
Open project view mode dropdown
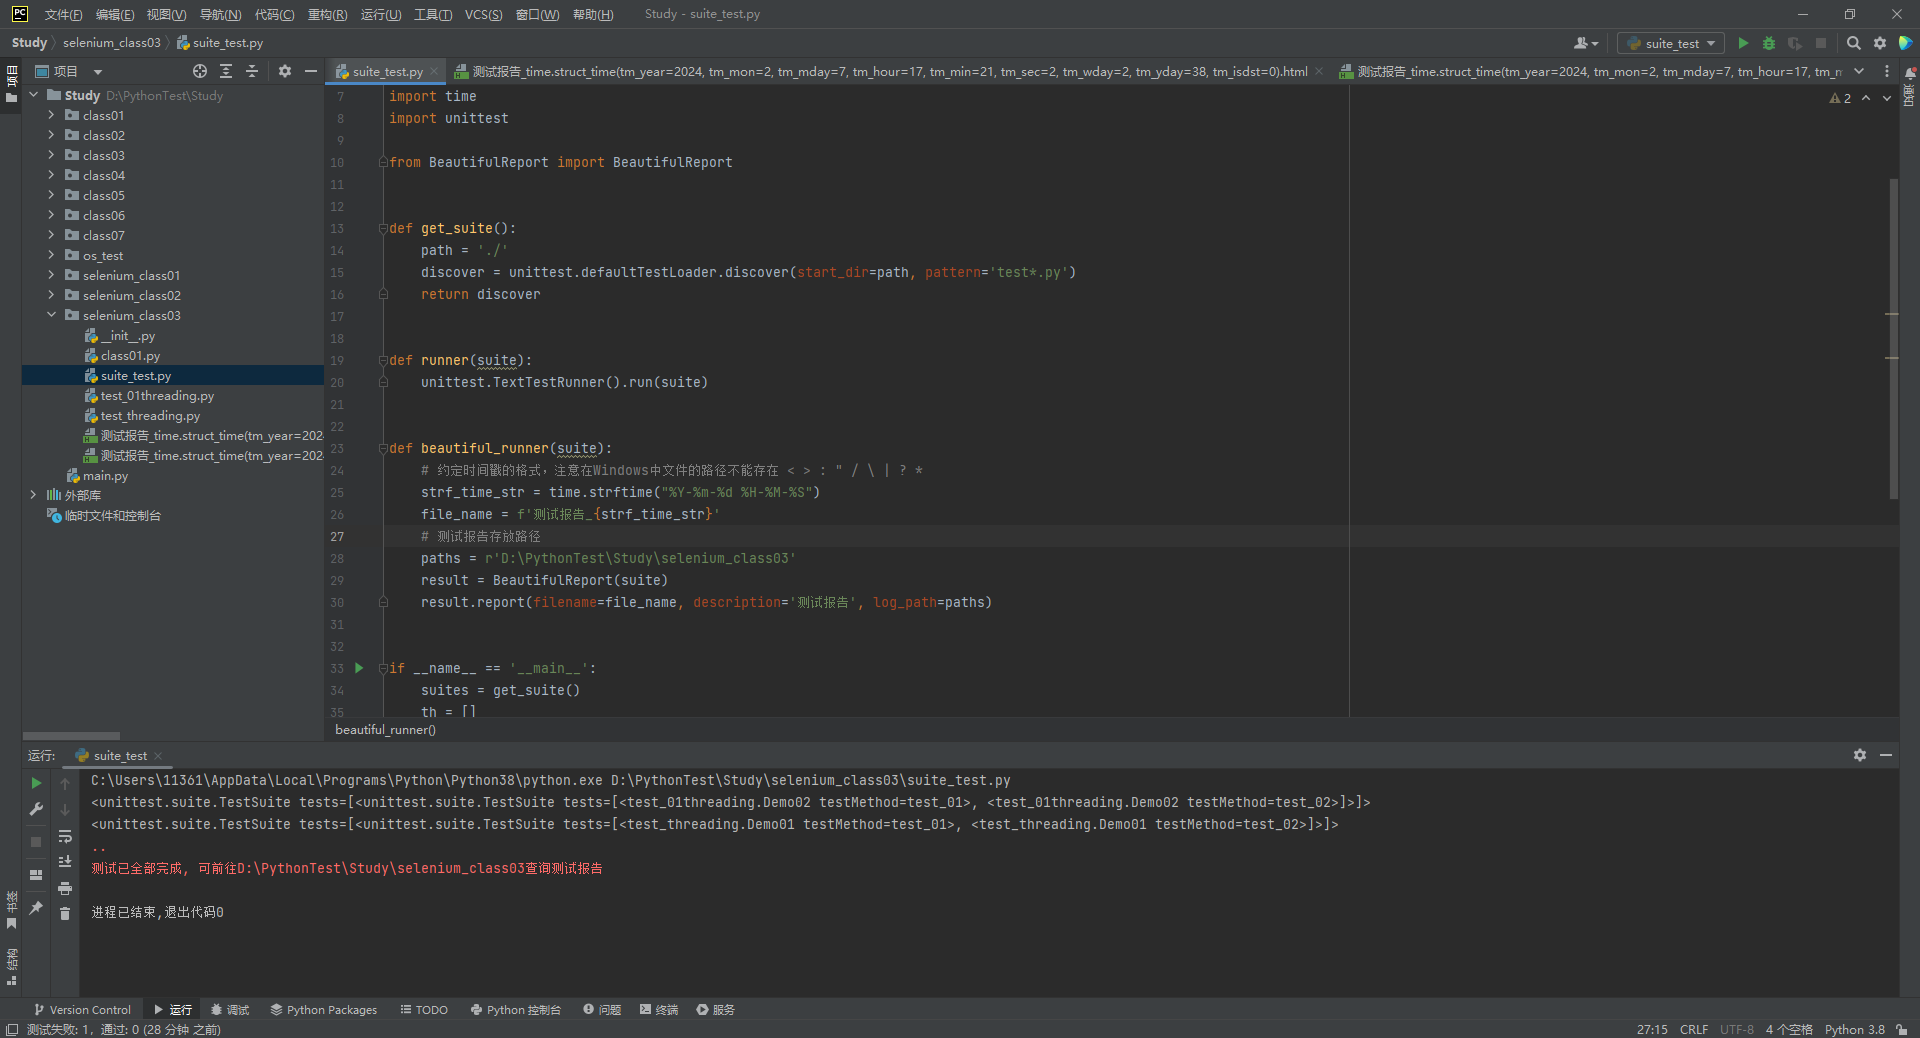click(x=98, y=72)
